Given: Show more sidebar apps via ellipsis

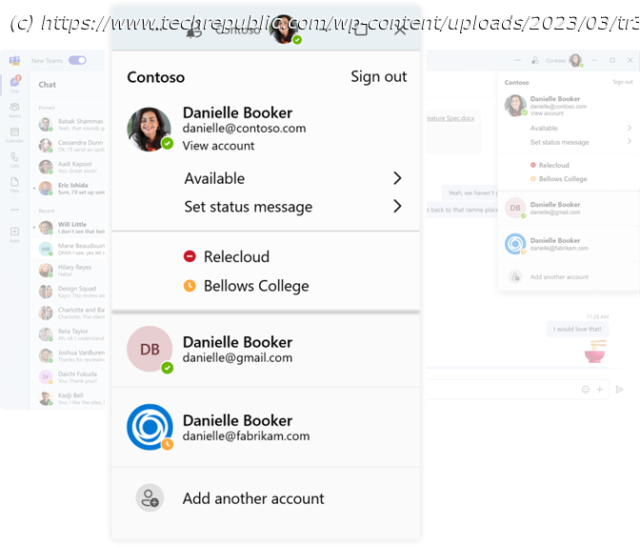Looking at the screenshot, I should click(x=15, y=210).
